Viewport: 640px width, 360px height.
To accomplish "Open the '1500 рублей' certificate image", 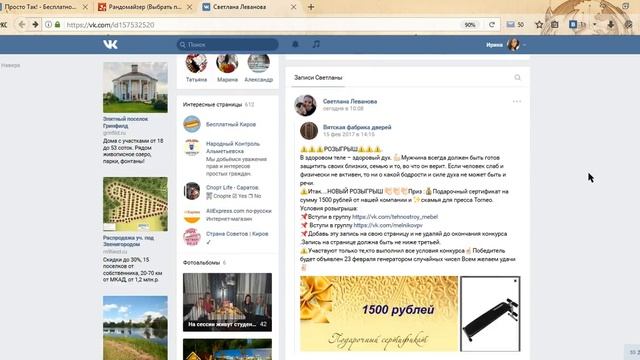I will (379, 313).
